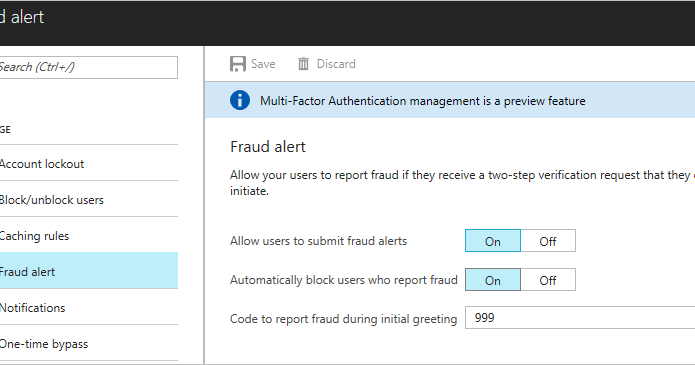Image resolution: width=695 pixels, height=365 pixels.
Task: Open One-time bypass page
Action: coord(89,343)
